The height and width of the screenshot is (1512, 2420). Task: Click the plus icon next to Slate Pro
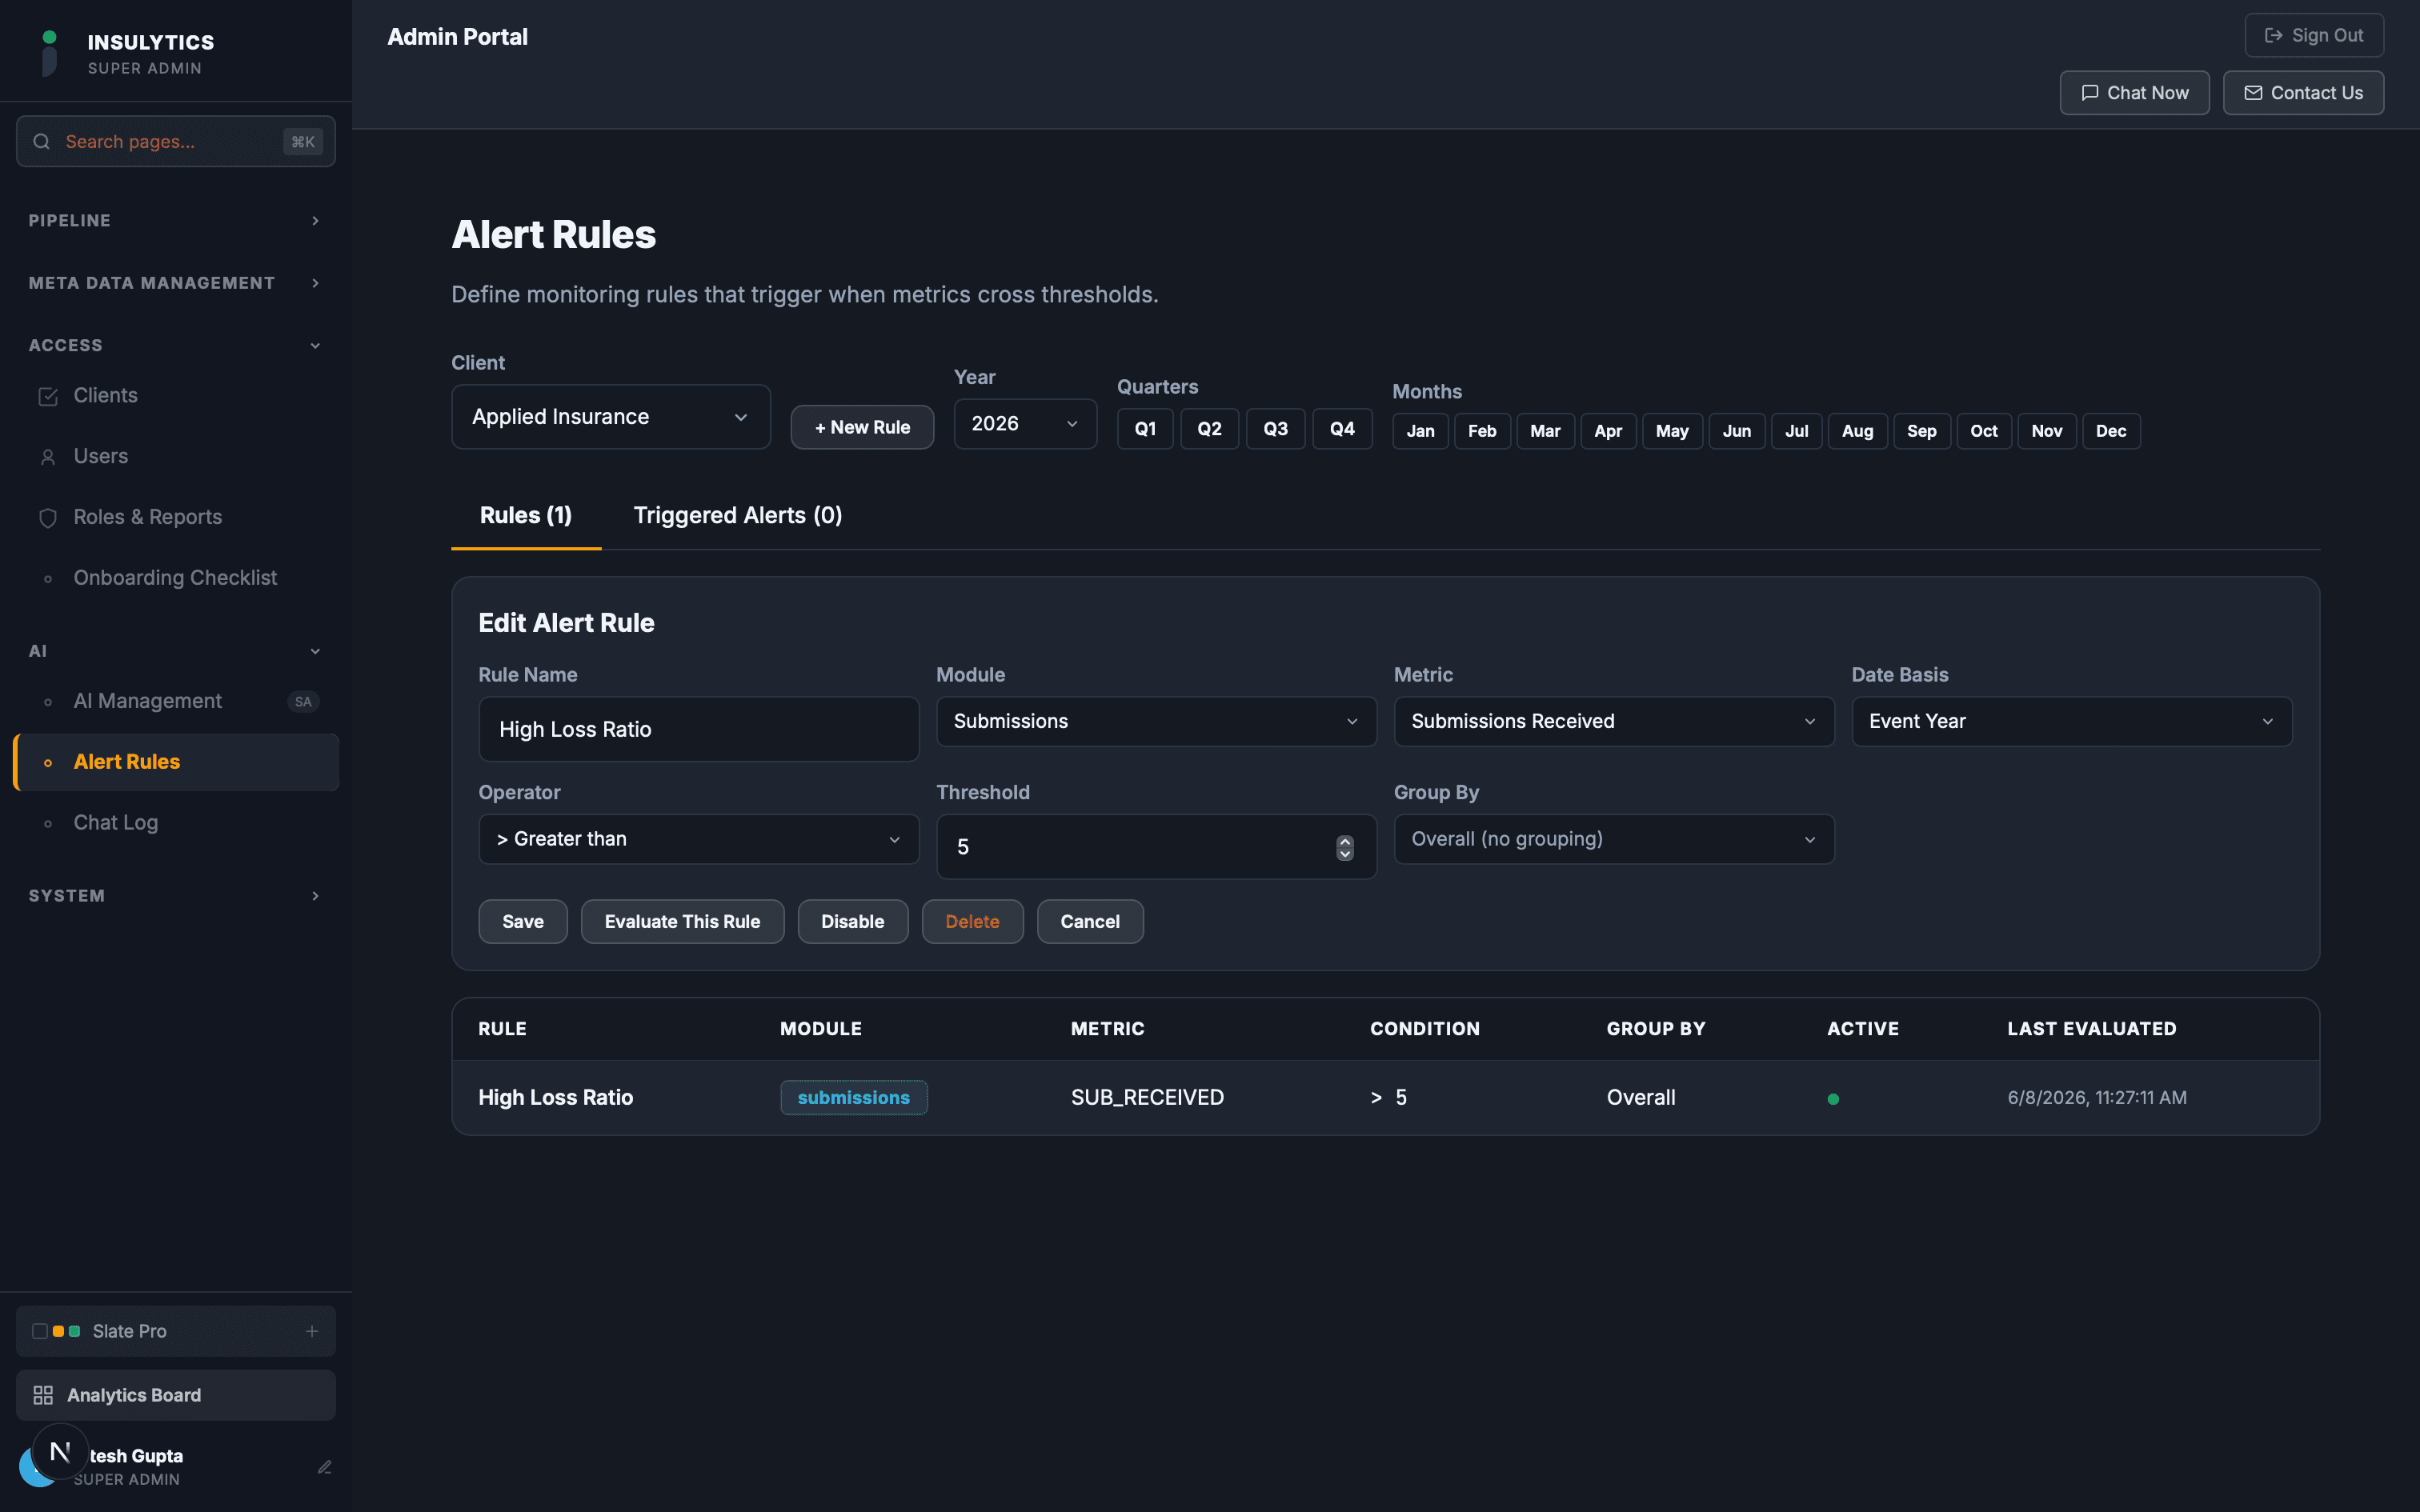click(312, 1331)
